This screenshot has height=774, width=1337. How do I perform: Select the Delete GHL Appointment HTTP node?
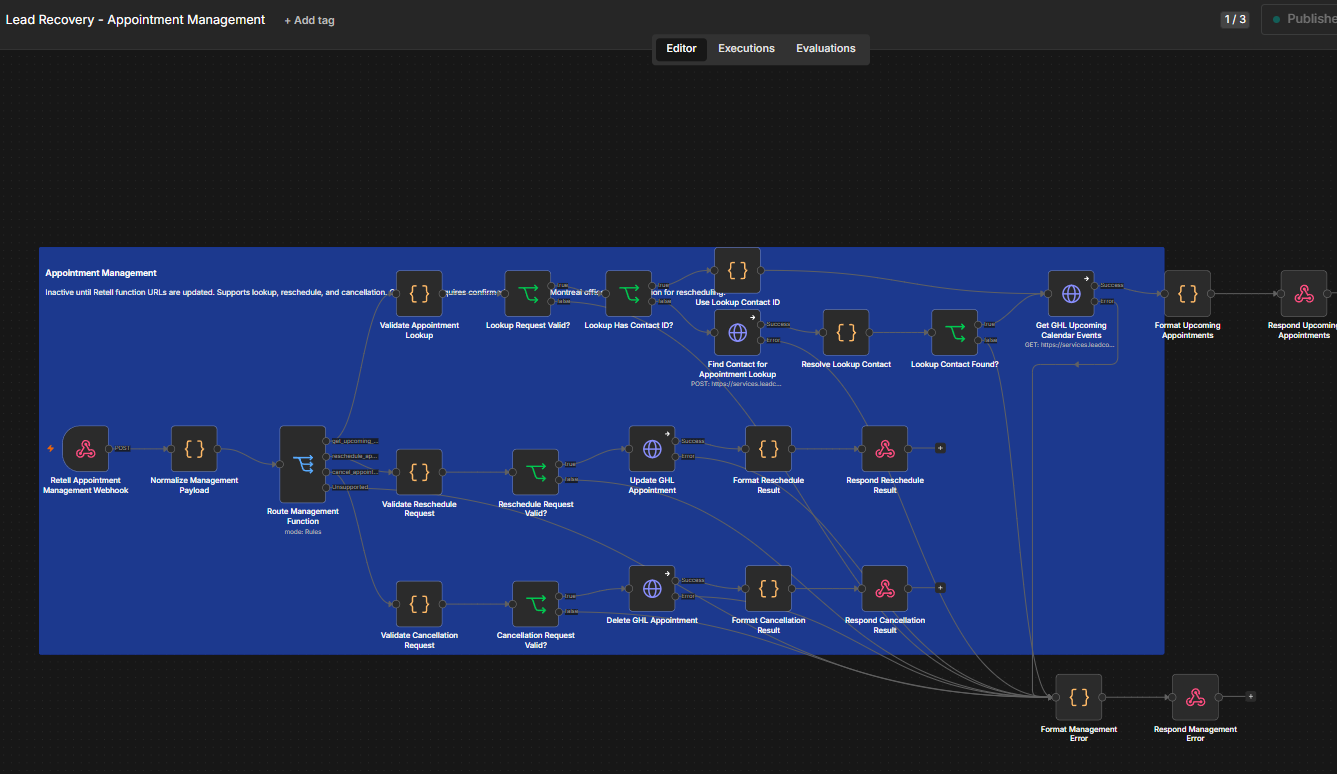point(652,589)
